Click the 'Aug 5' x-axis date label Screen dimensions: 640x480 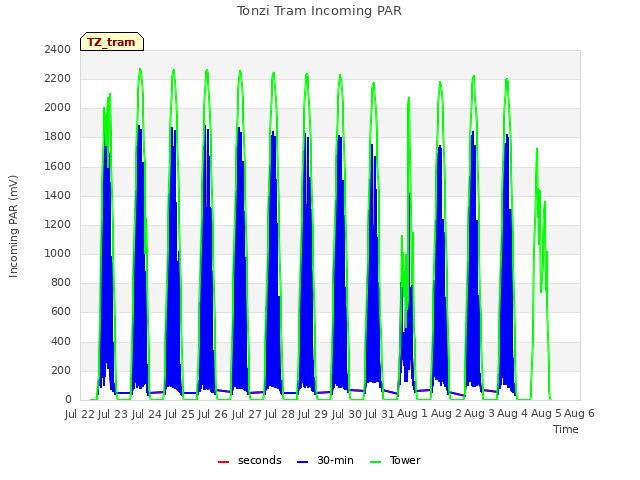pyautogui.click(x=546, y=414)
